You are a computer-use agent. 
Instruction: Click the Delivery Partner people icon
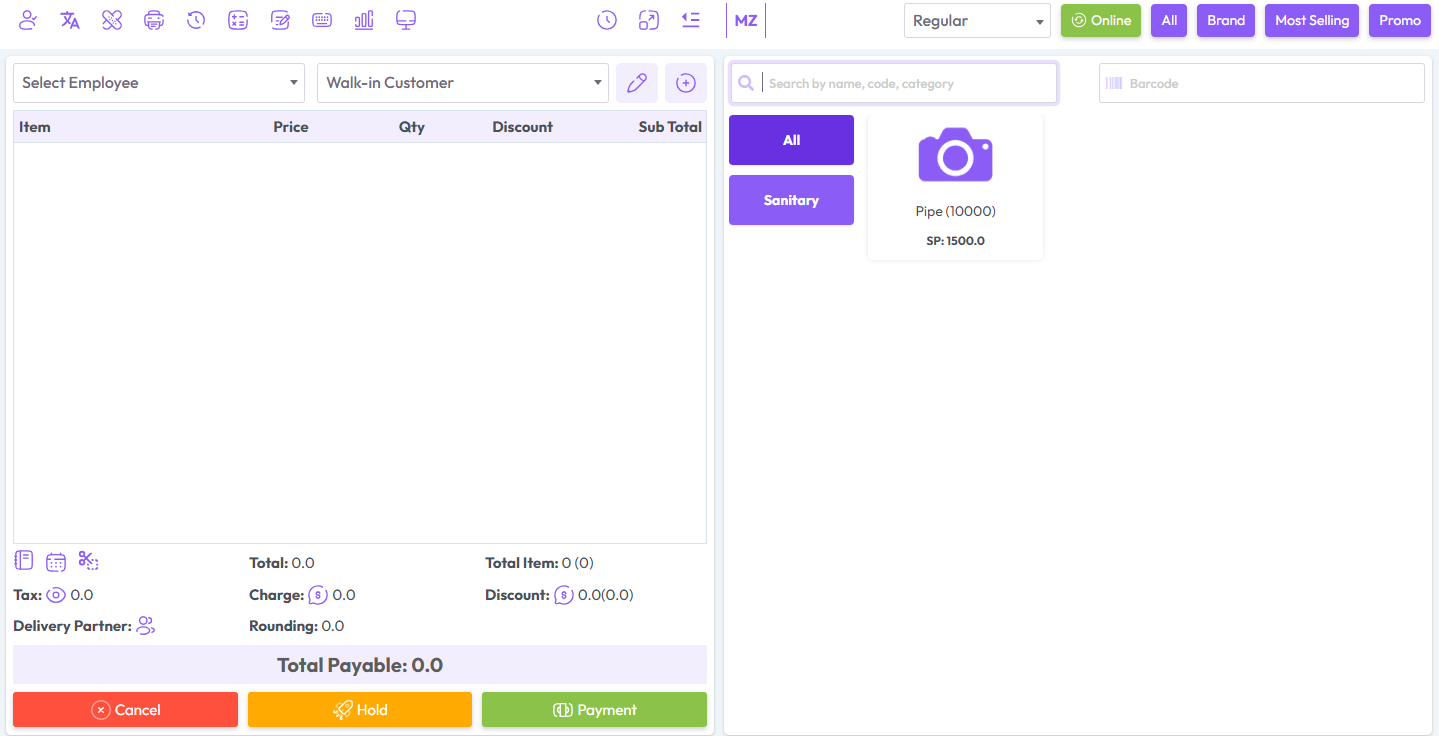point(146,626)
